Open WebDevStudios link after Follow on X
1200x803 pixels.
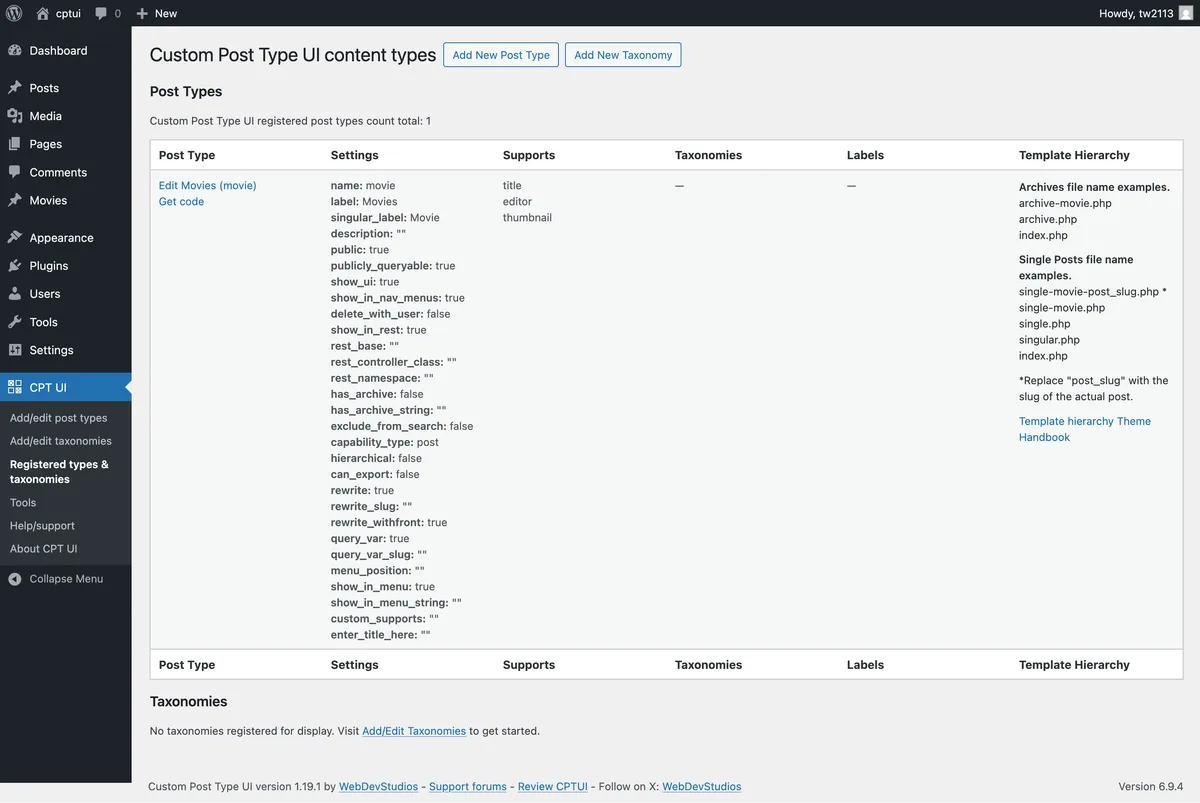[x=702, y=787]
